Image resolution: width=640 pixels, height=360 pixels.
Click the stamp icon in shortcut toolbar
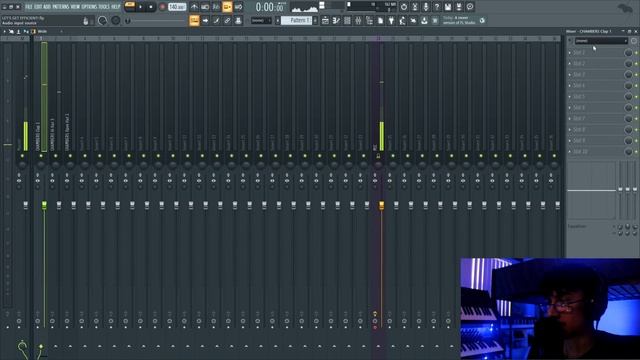pyautogui.click(x=238, y=20)
